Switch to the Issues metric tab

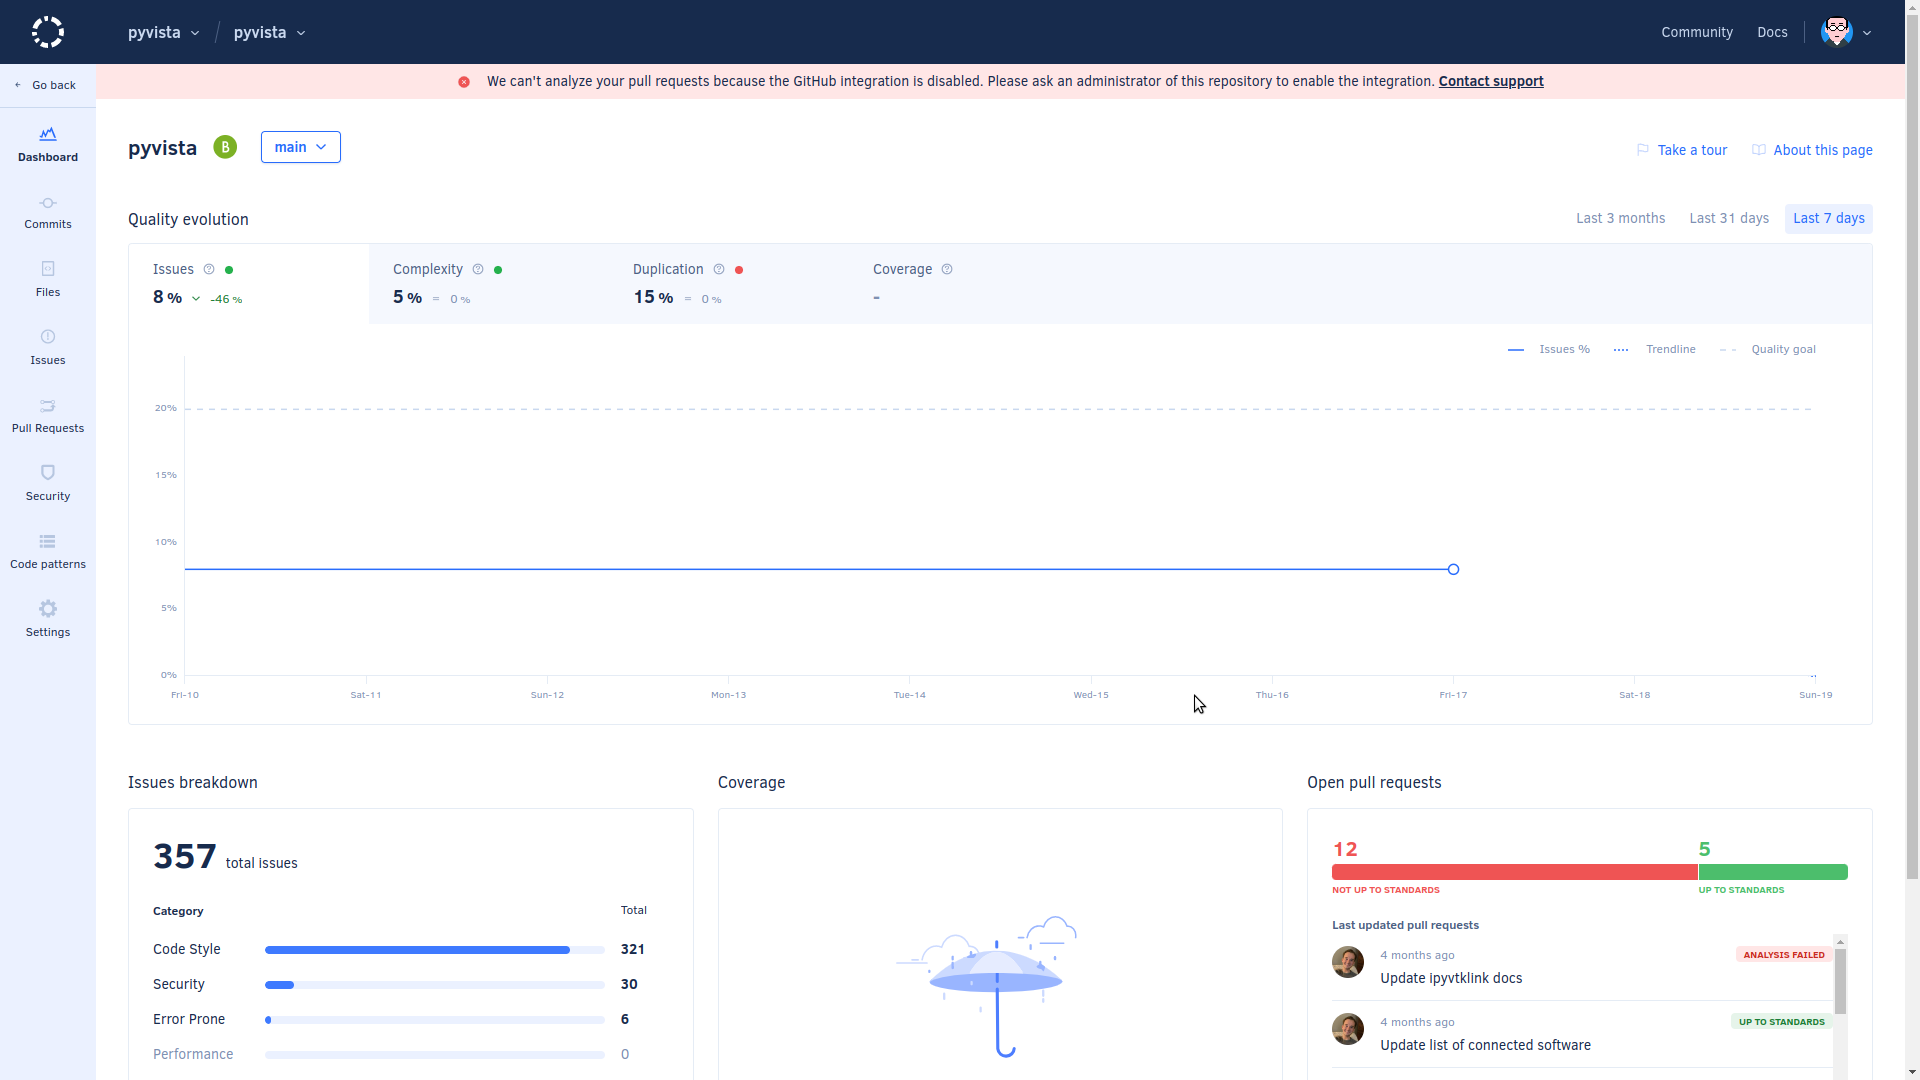click(249, 284)
